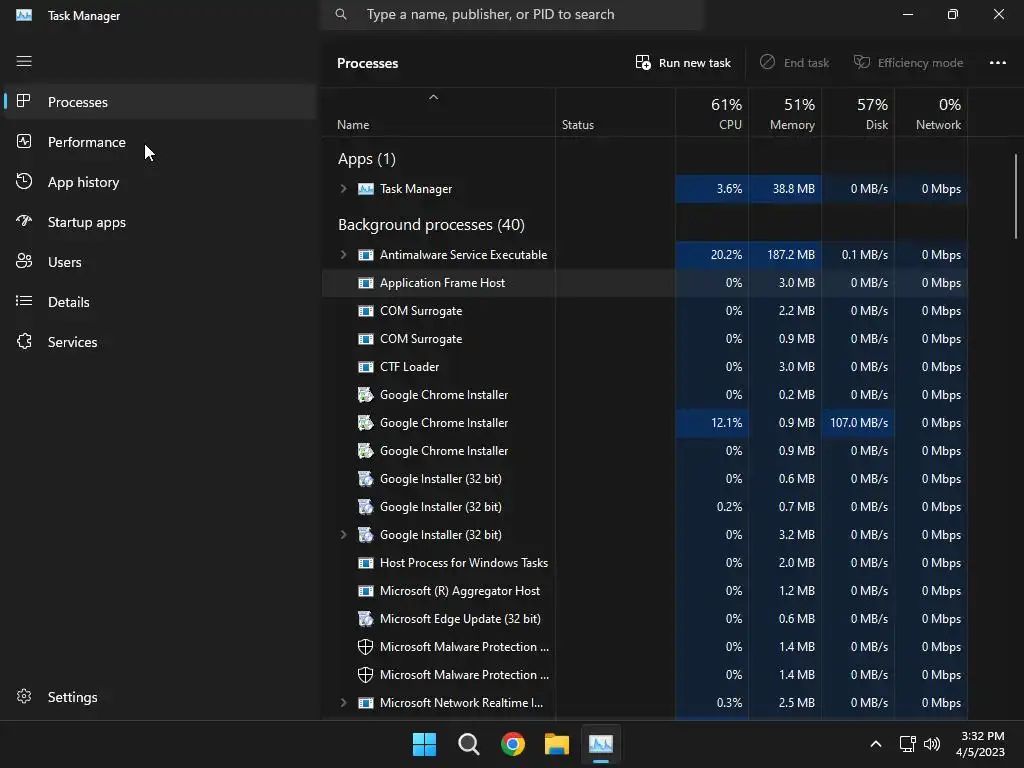Viewport: 1024px width, 768px height.
Task: Click the Processes sidebar icon
Action: pyautogui.click(x=24, y=101)
